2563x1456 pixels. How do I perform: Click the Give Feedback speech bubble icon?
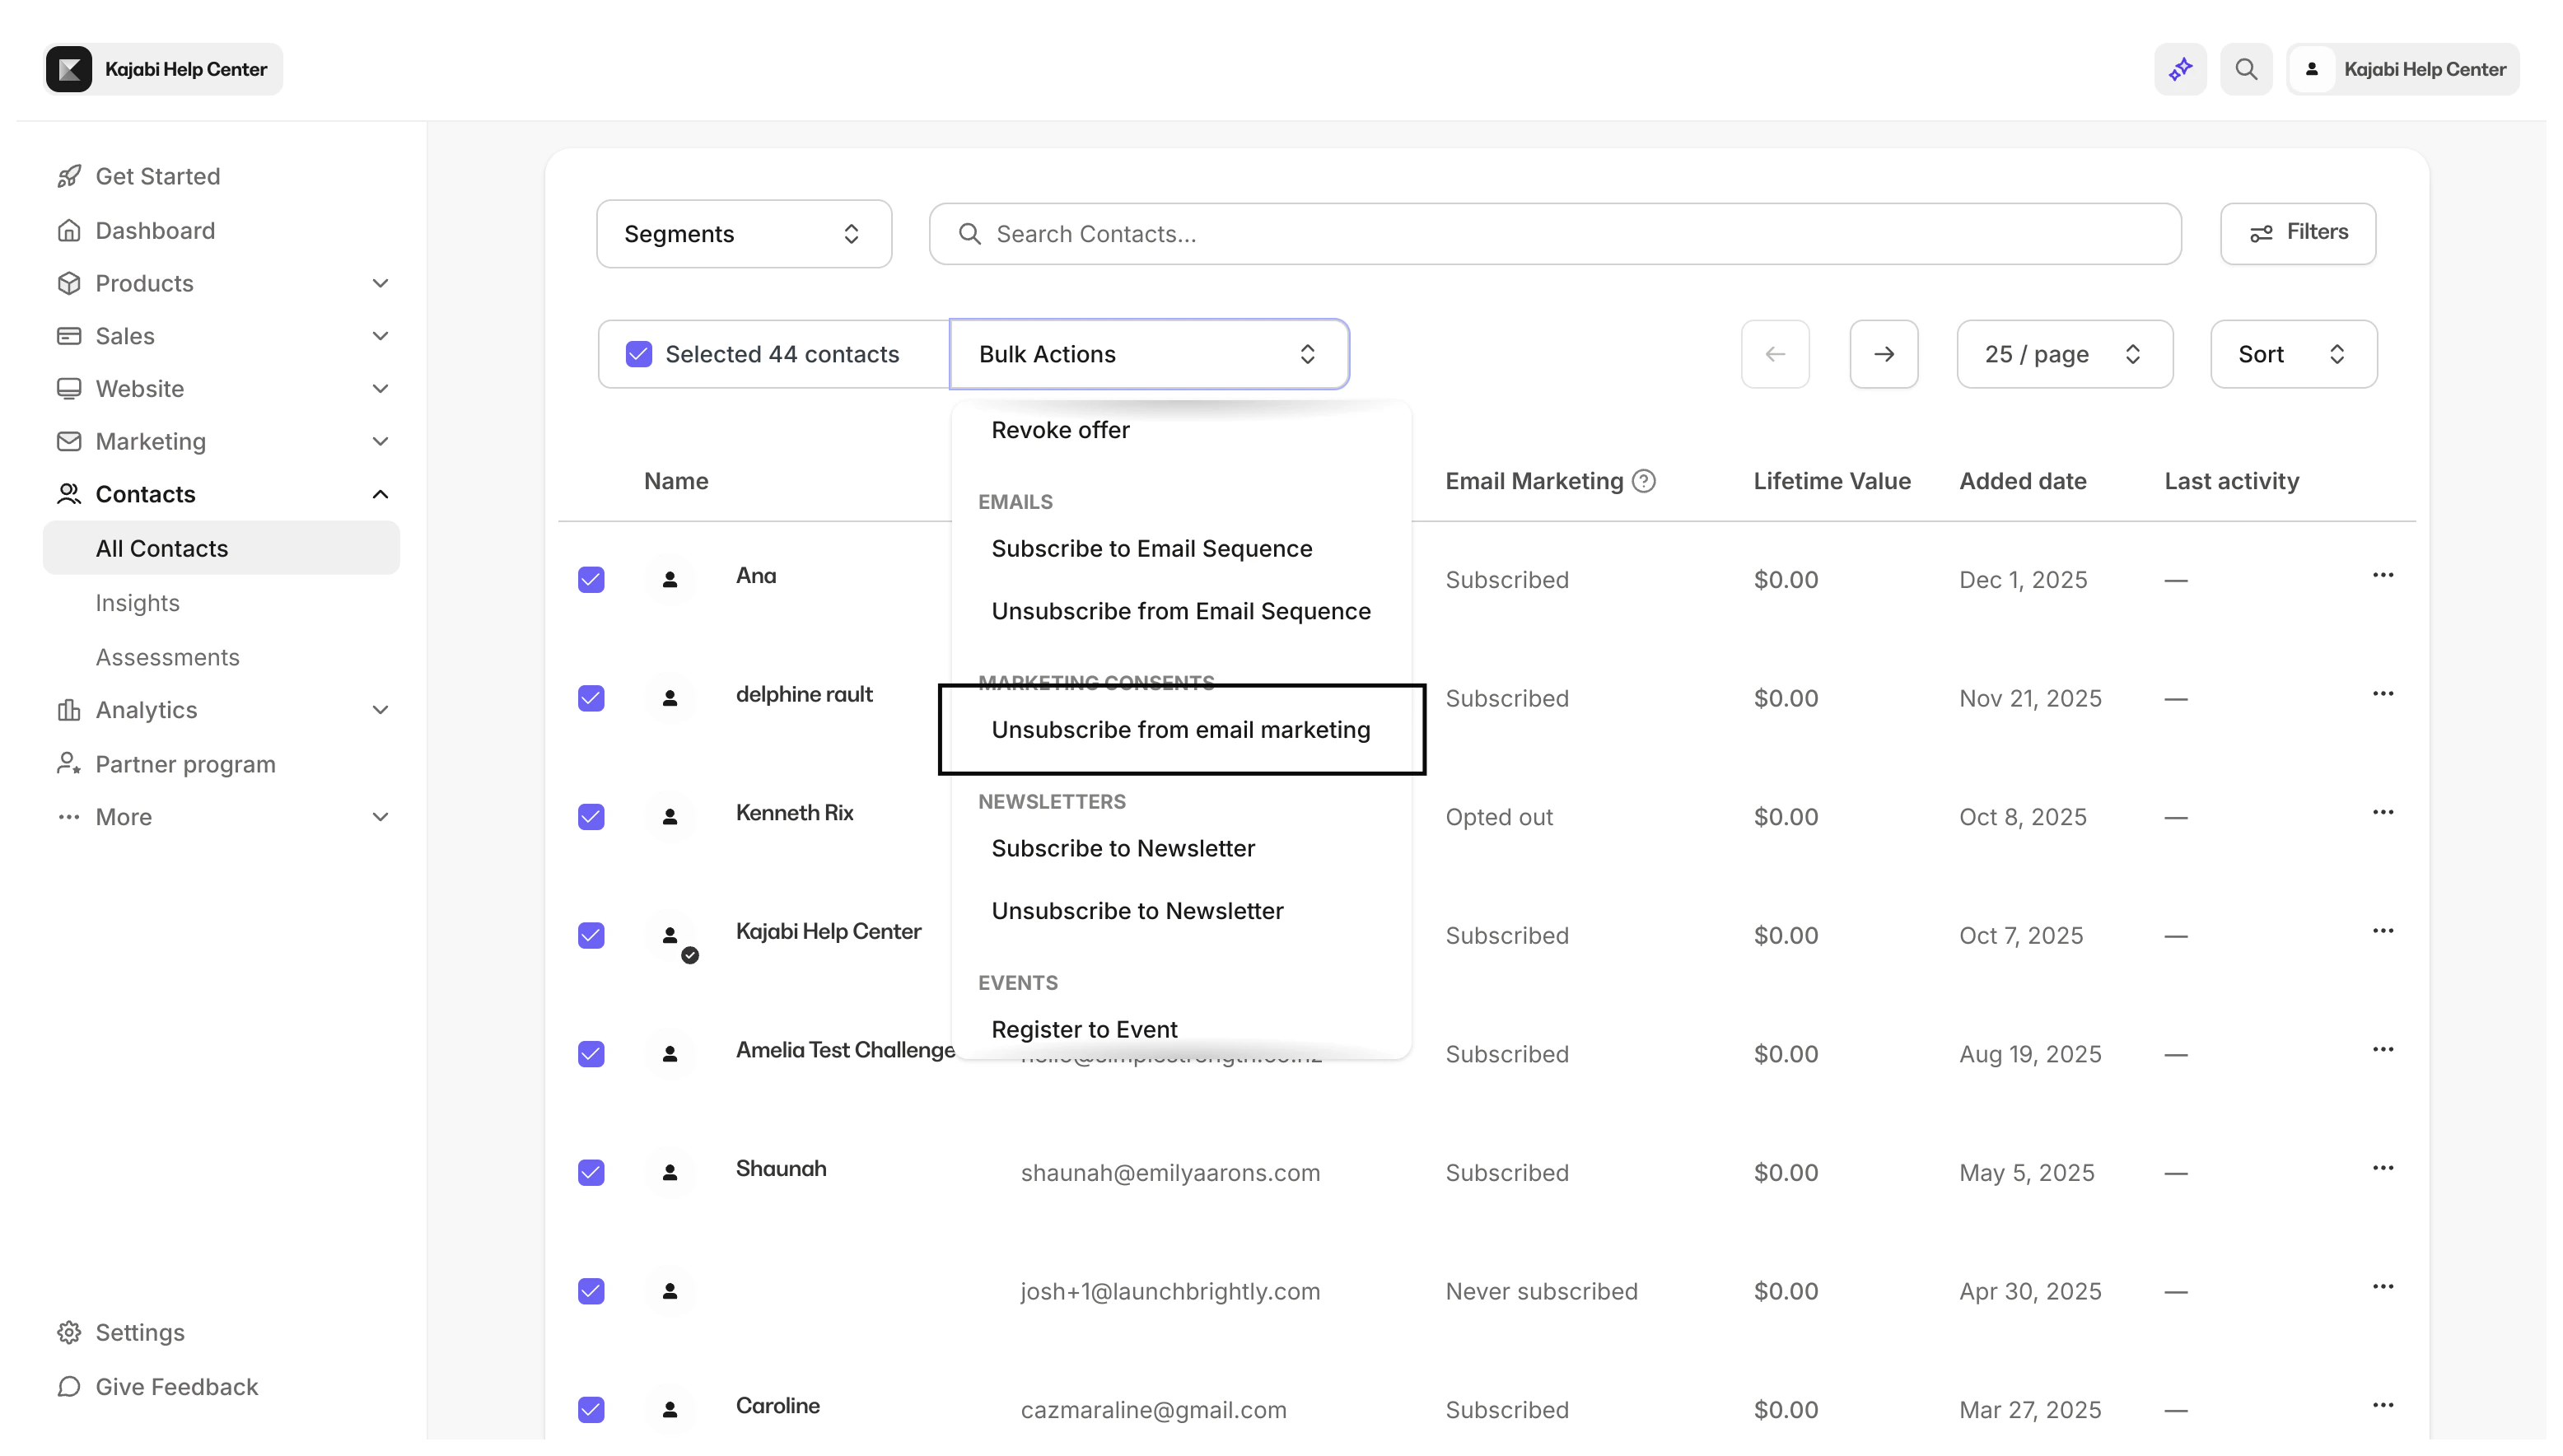point(68,1387)
